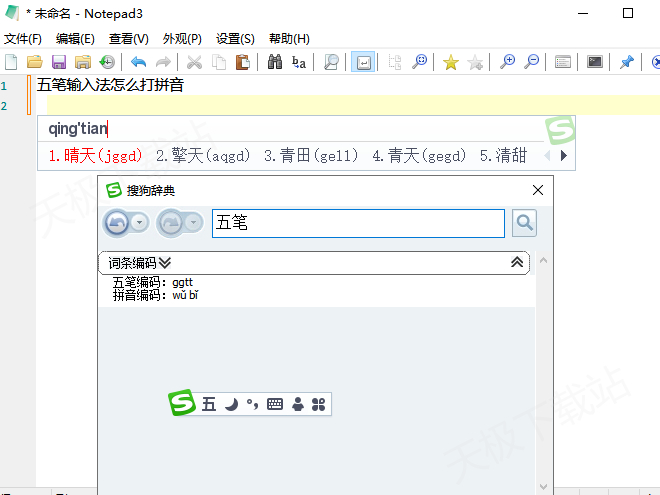This screenshot has height=495, width=660.
Task: Open the IME toolbox four-squares icon
Action: [x=319, y=405]
